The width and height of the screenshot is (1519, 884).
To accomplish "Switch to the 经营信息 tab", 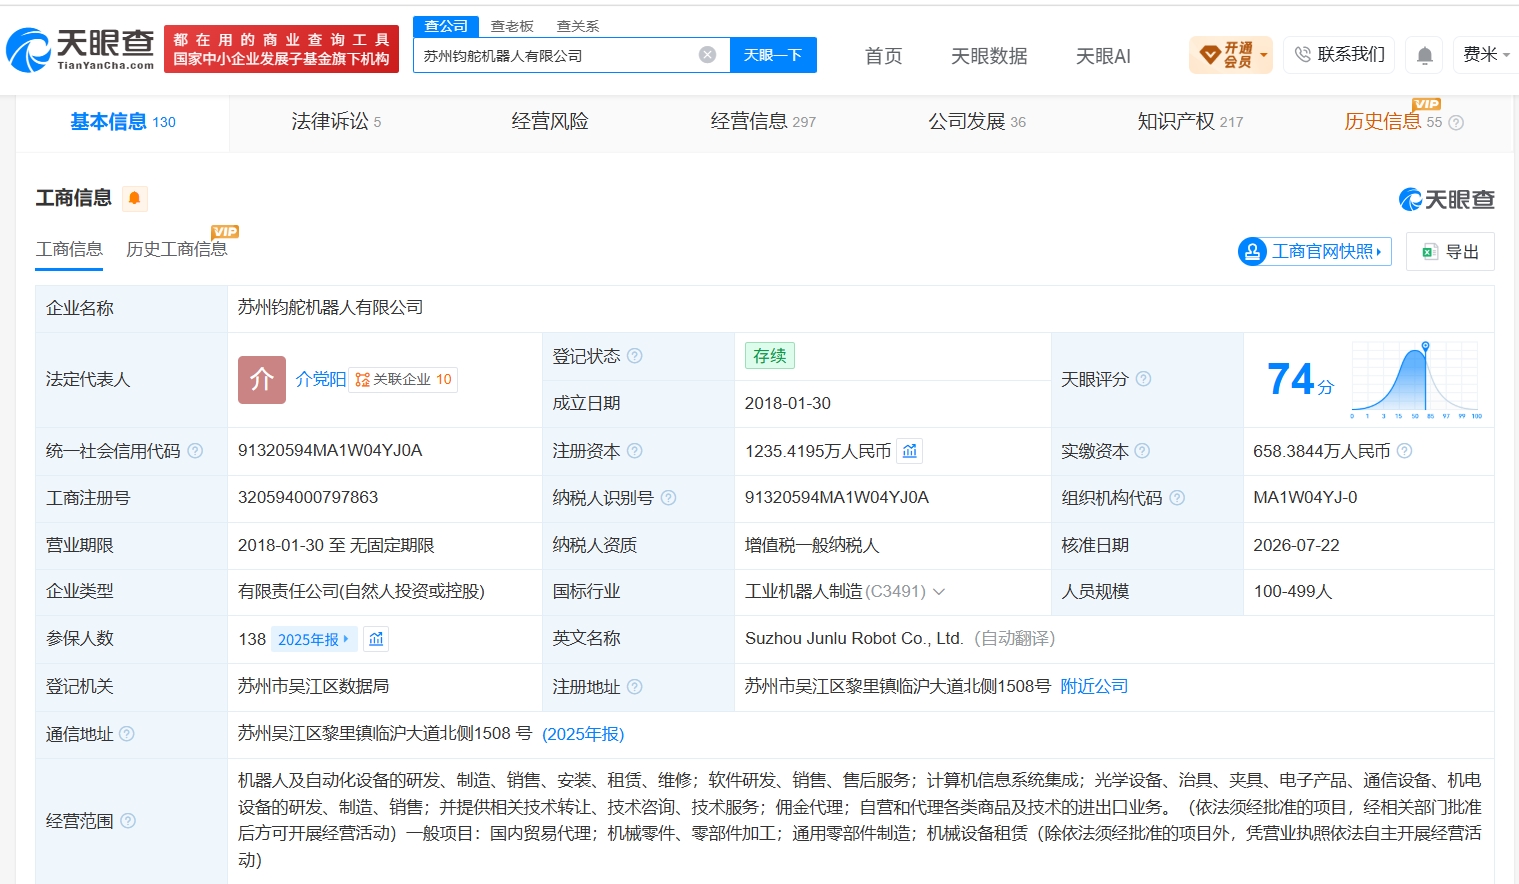I will click(763, 122).
